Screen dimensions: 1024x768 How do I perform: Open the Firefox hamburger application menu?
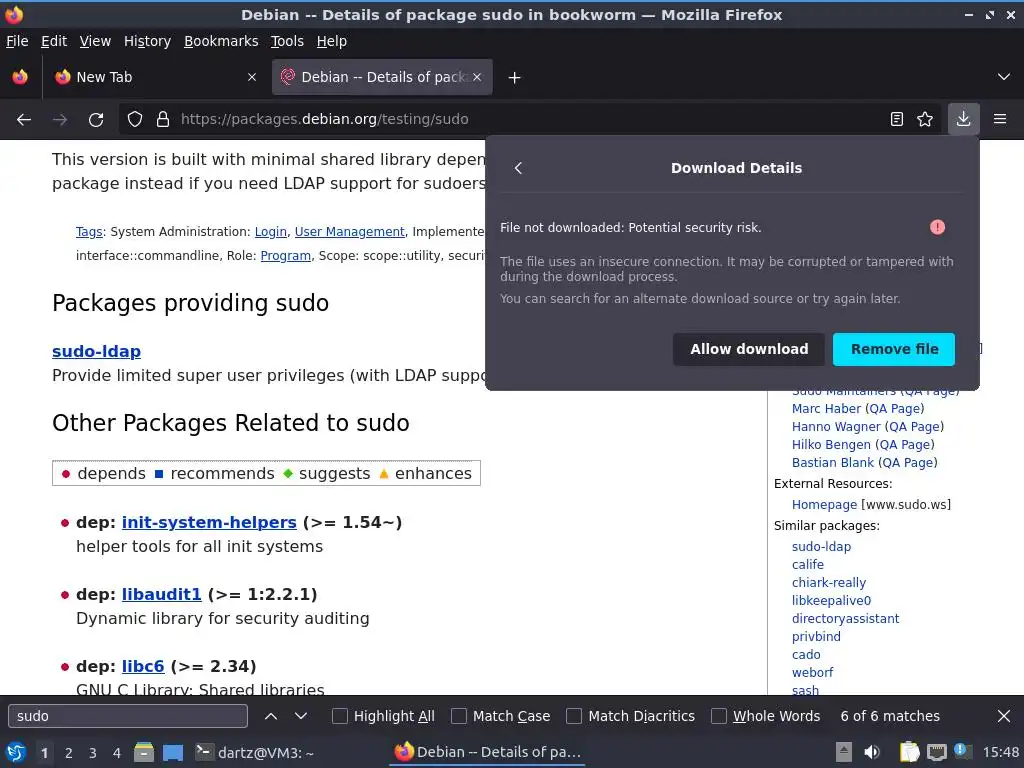coord(1000,119)
